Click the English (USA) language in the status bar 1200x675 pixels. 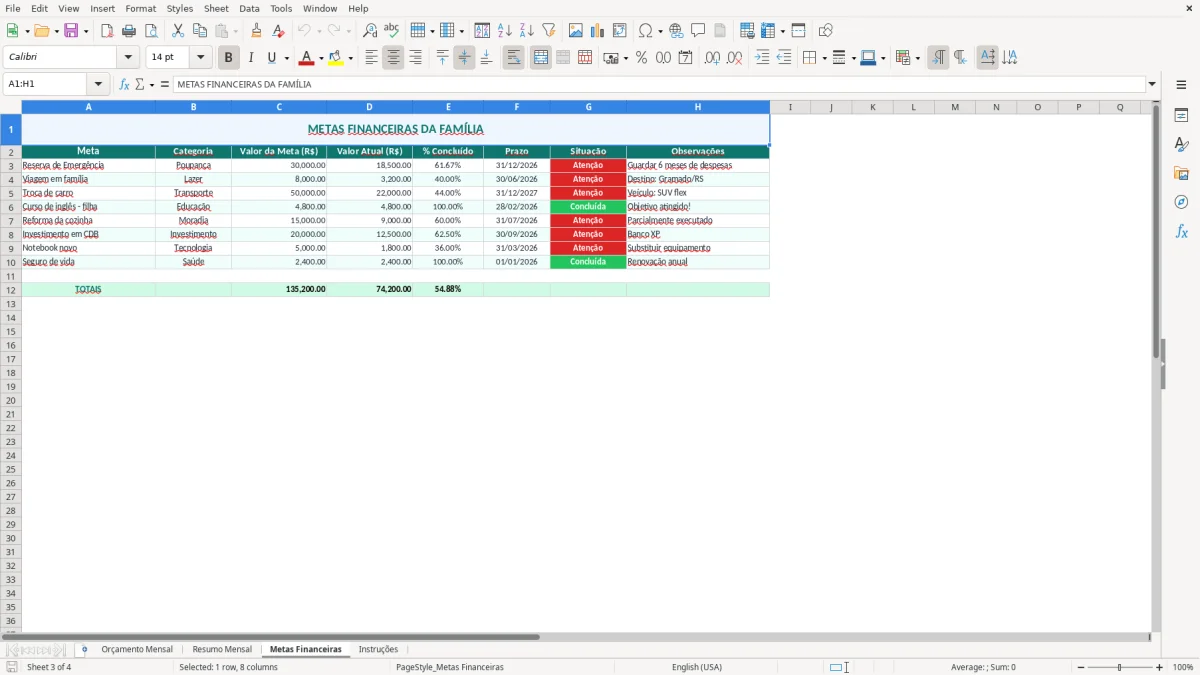click(697, 667)
